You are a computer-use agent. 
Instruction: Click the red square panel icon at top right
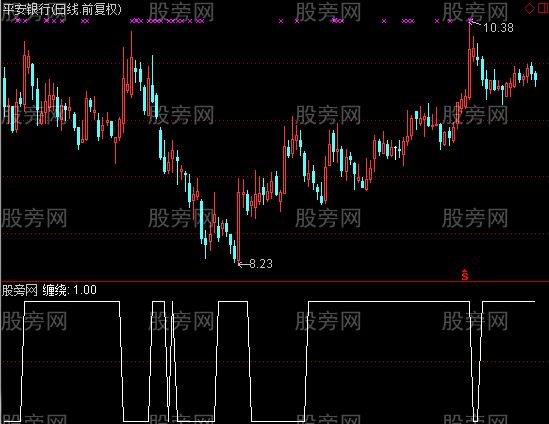click(543, 8)
